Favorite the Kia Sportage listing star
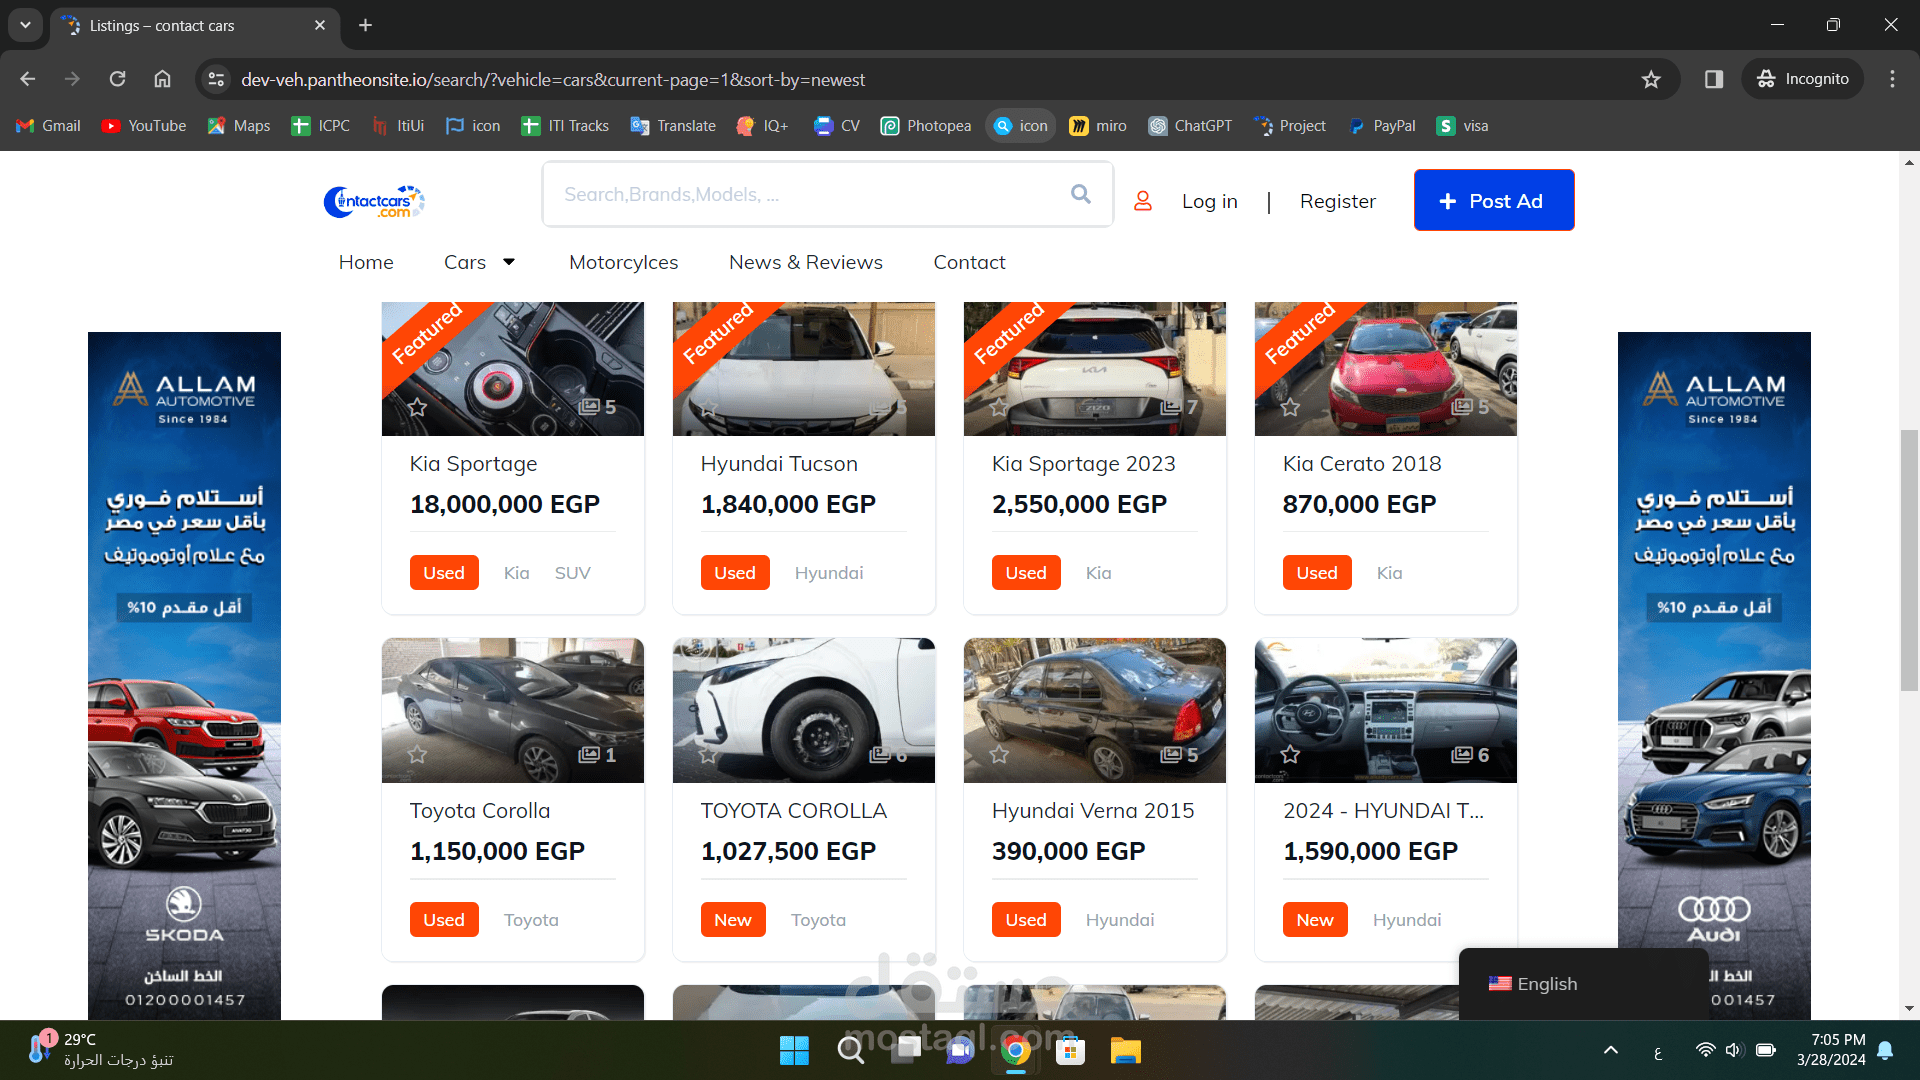The image size is (1920, 1080). [x=418, y=407]
